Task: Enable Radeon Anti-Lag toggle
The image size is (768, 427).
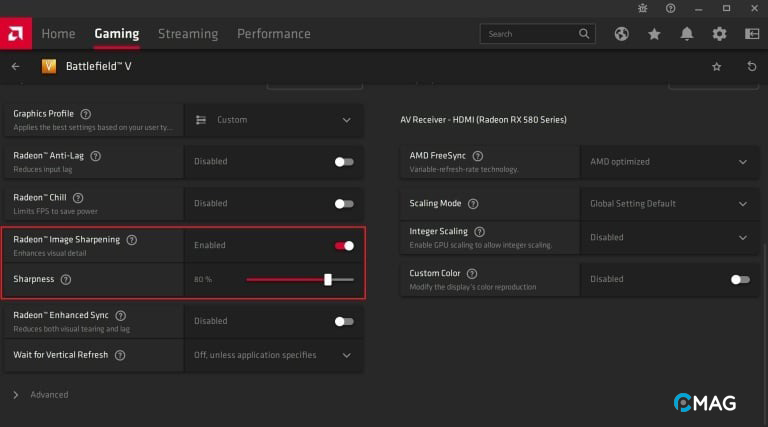Action: click(344, 162)
